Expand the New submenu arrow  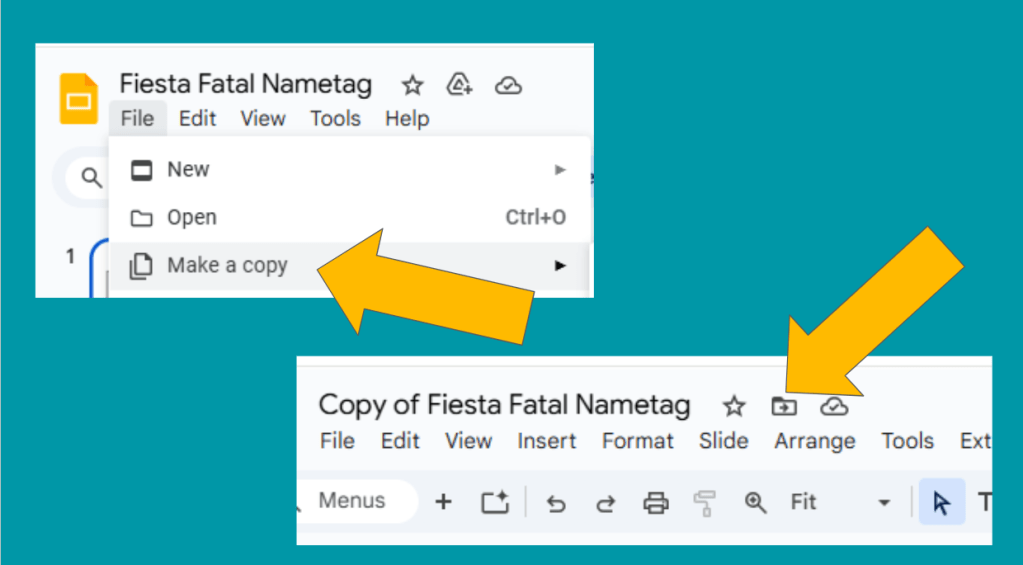pos(560,170)
